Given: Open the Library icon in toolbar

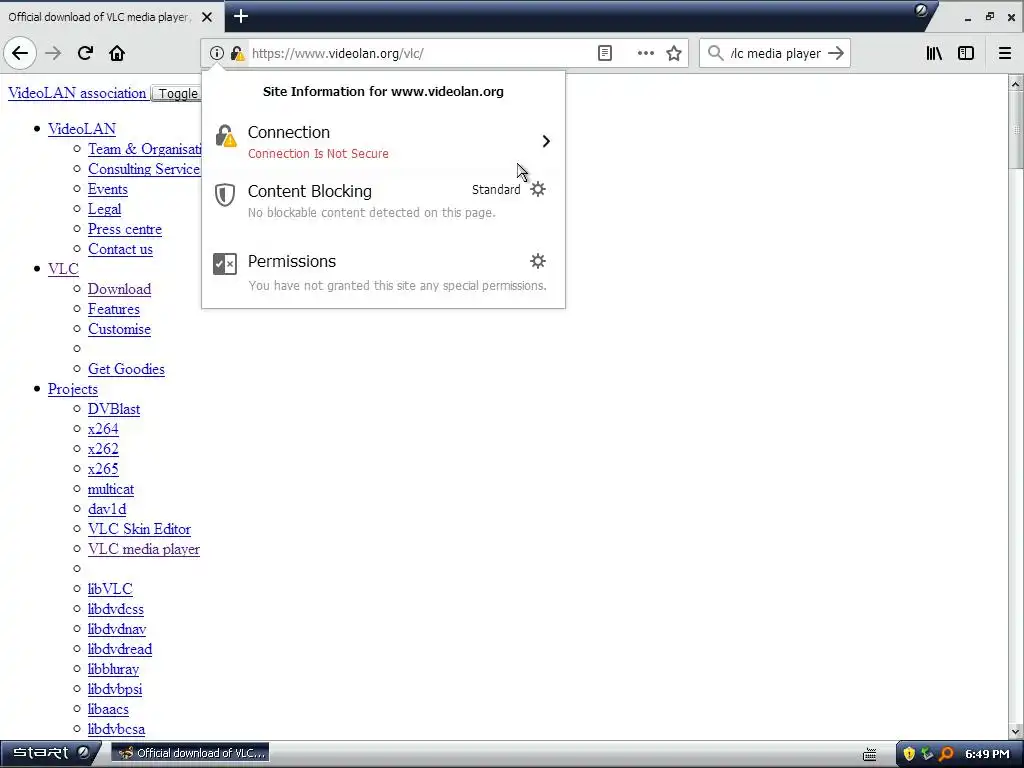Looking at the screenshot, I should point(935,53).
